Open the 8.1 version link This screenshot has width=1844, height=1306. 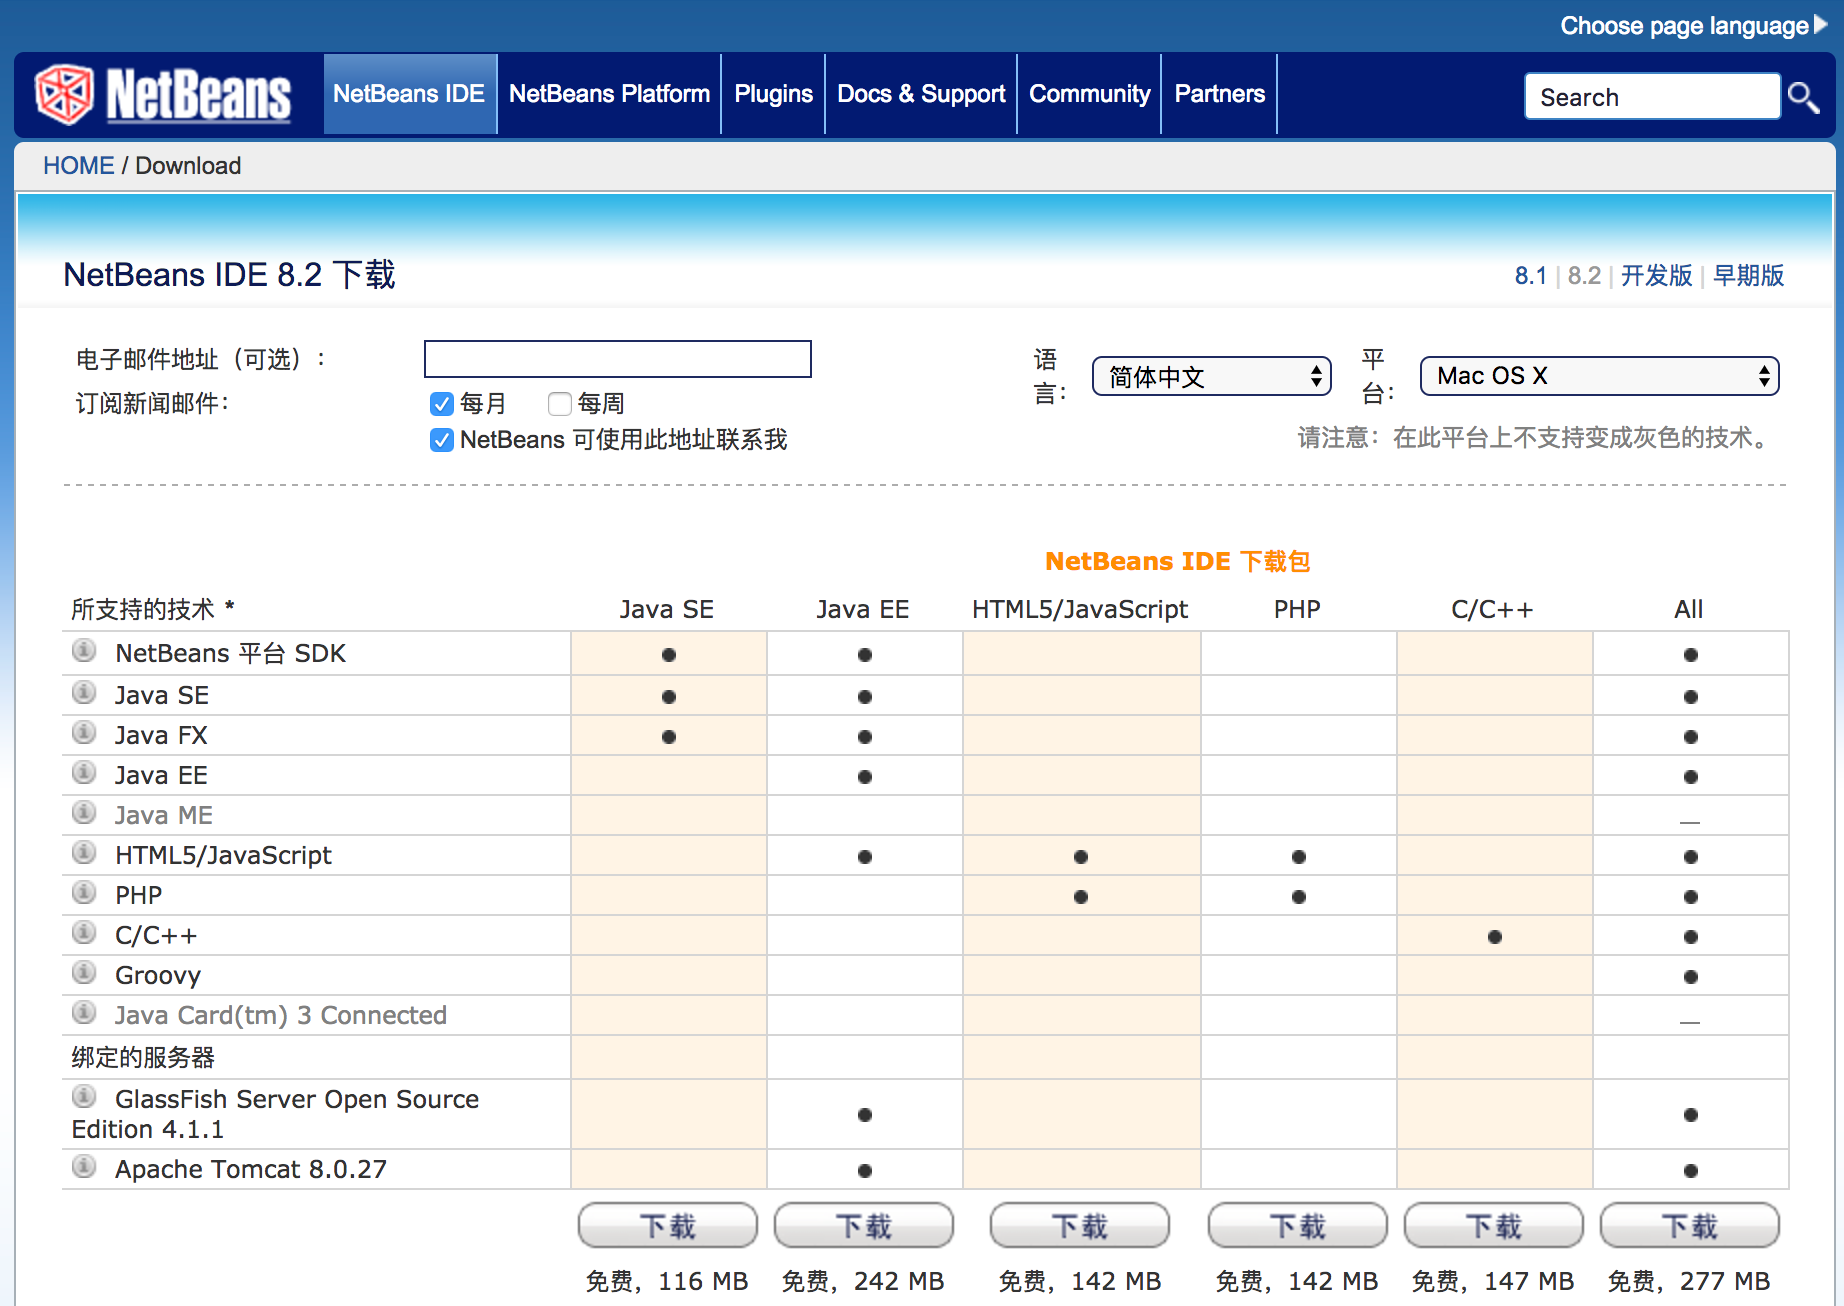[1530, 276]
